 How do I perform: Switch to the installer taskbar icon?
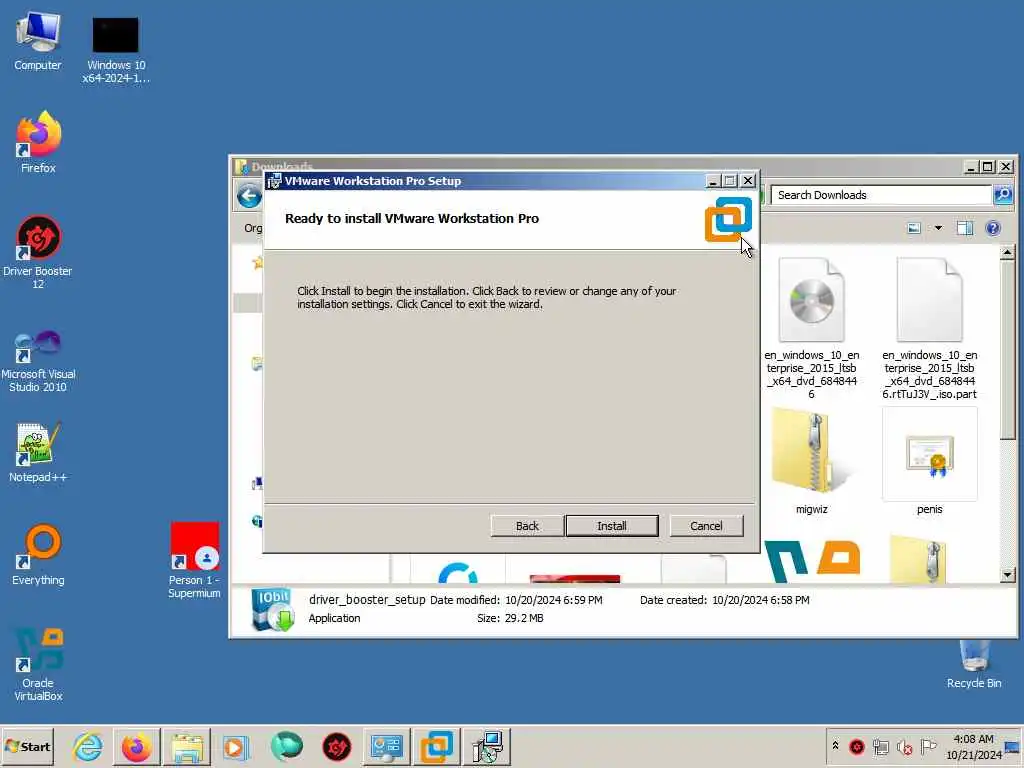pos(487,747)
